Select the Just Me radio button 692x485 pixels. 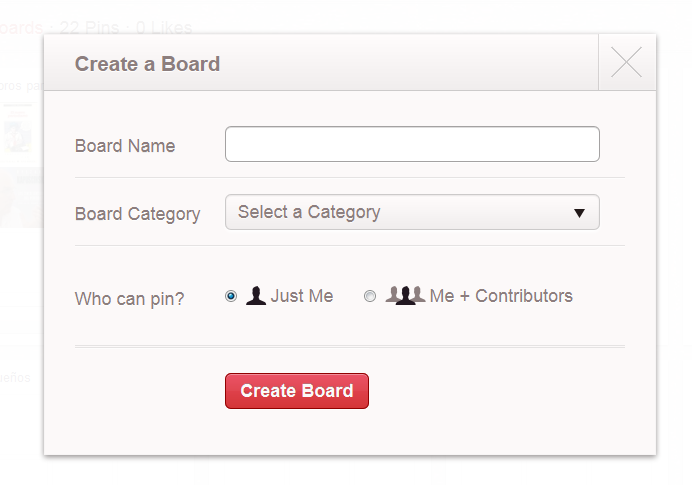(232, 296)
